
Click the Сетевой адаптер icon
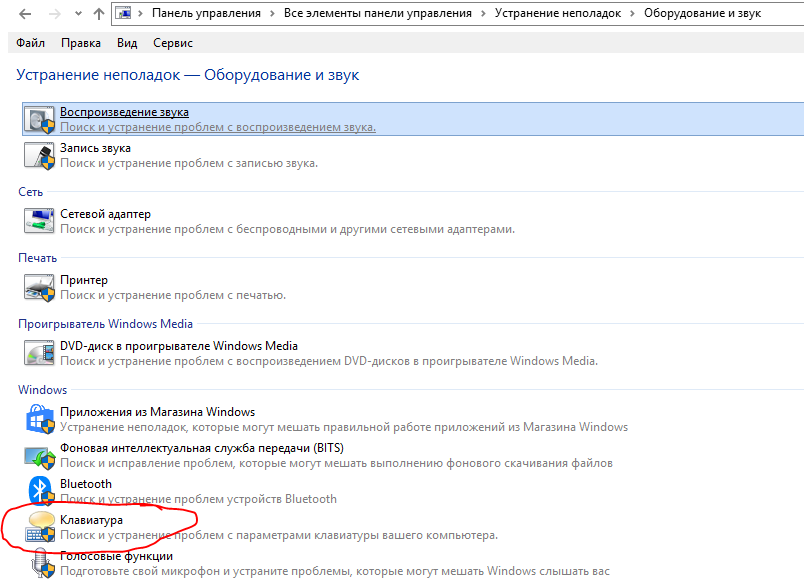click(39, 221)
